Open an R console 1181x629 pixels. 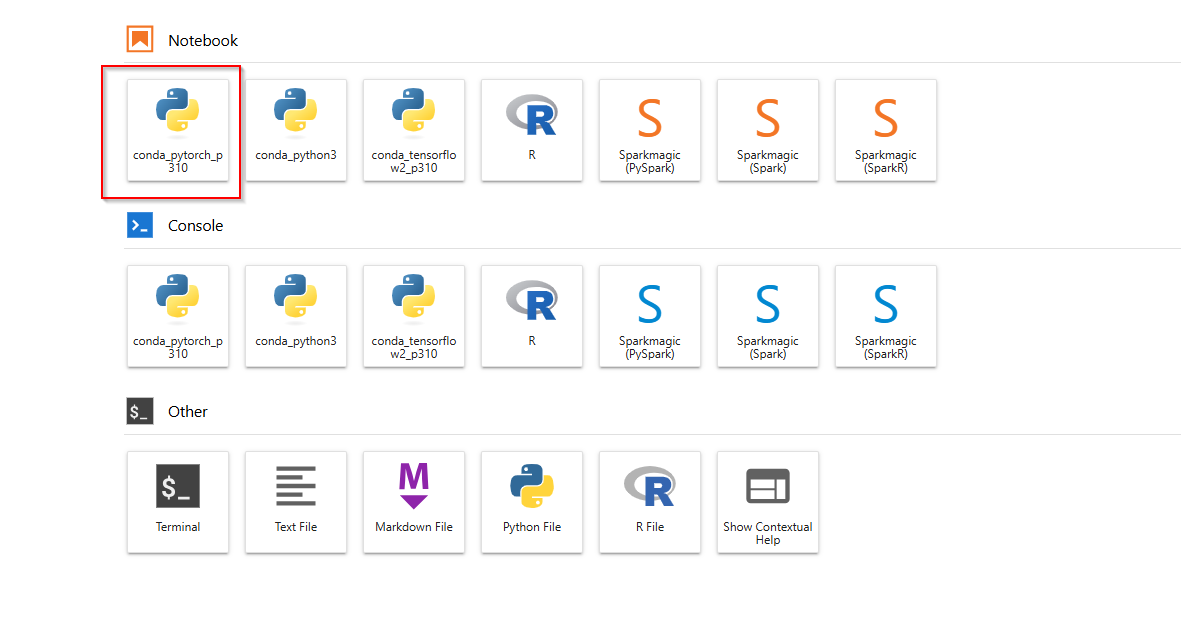[532, 316]
